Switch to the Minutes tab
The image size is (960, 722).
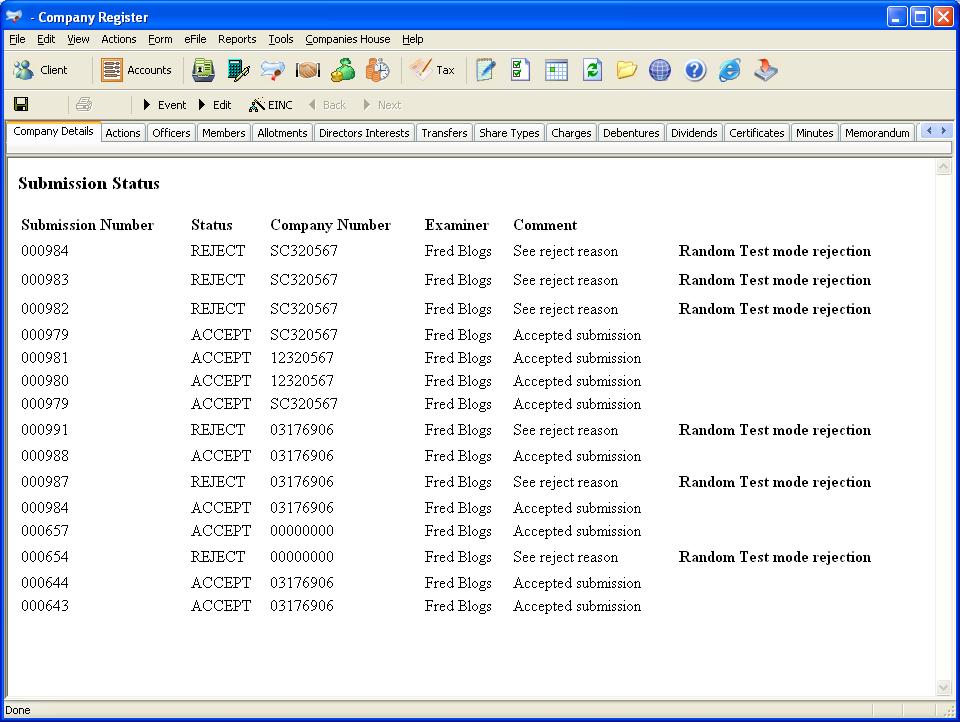[815, 133]
